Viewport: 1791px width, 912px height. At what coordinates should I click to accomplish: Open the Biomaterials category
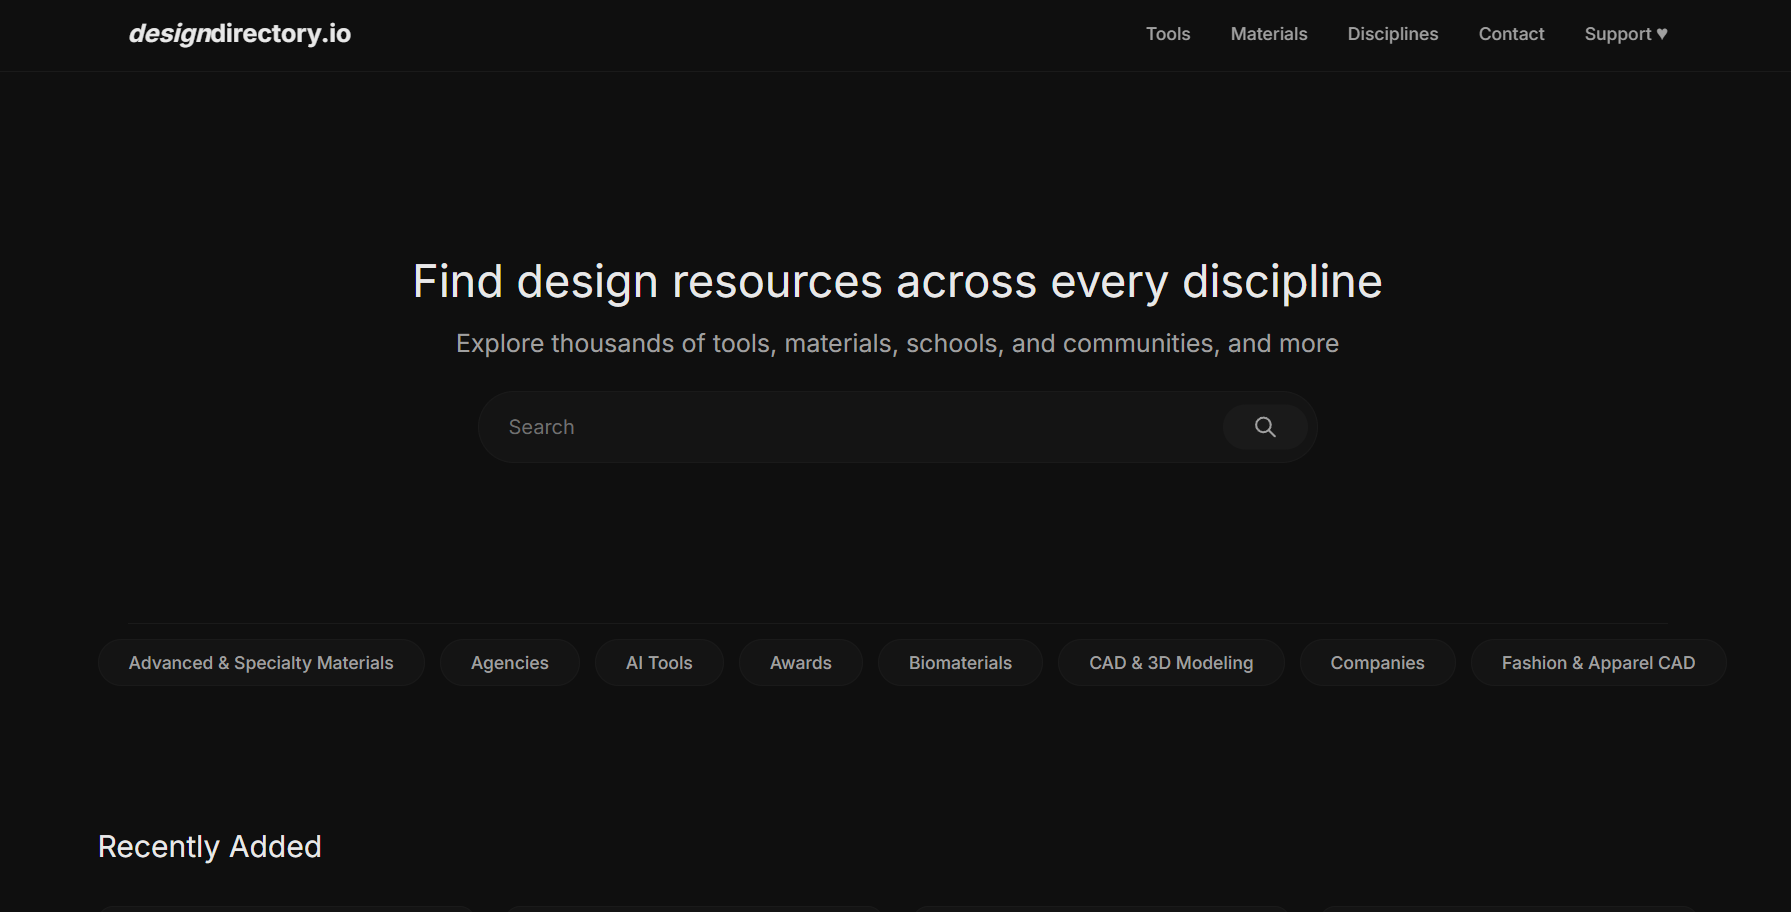[959, 662]
